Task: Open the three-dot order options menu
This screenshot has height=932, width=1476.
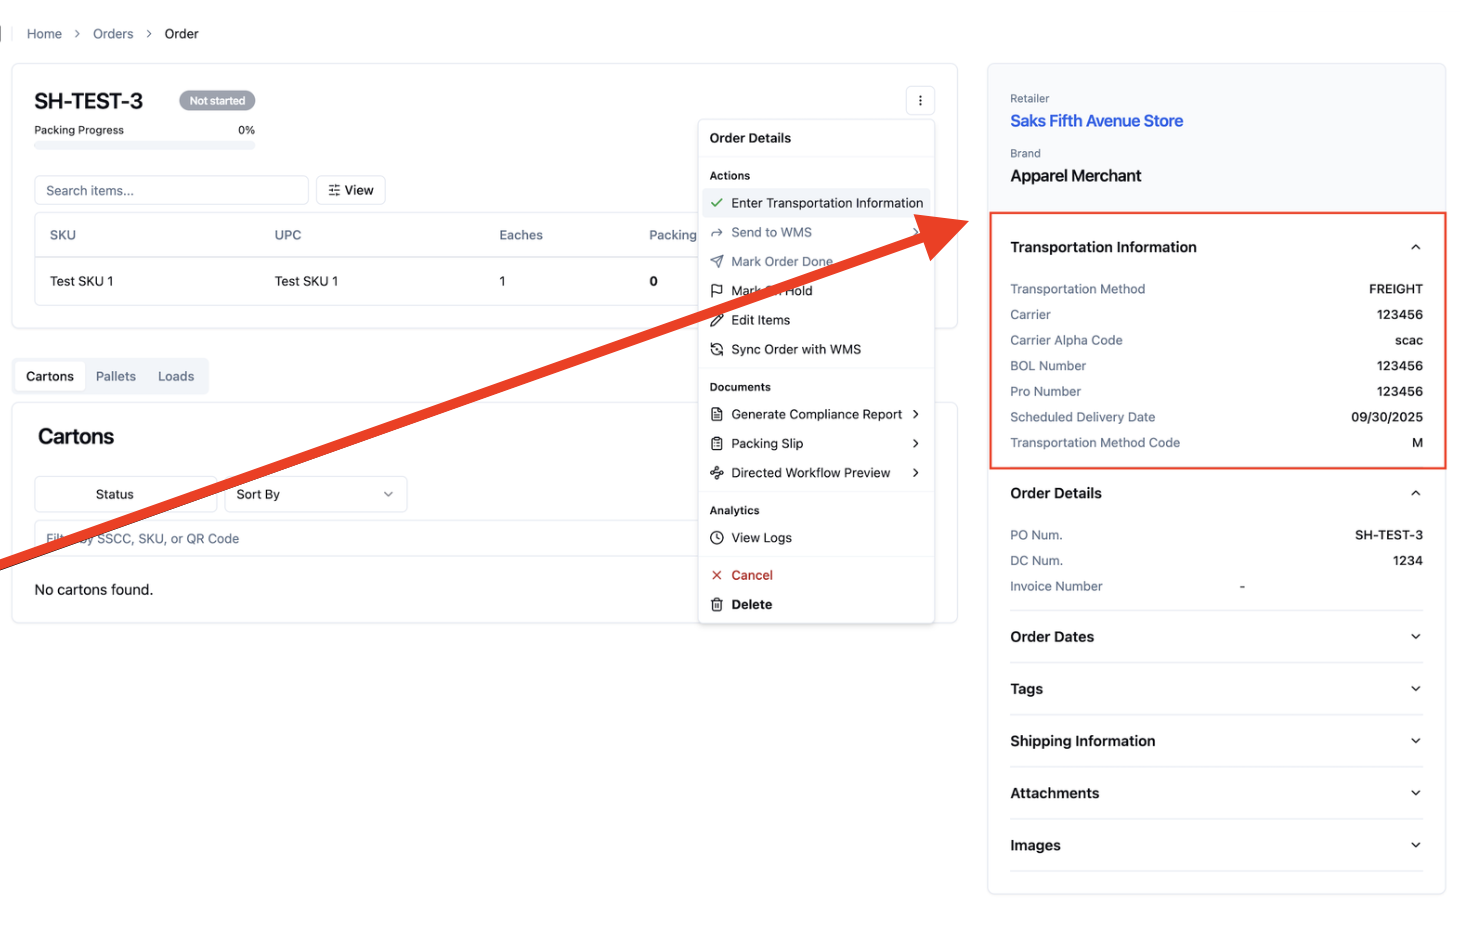Action: 920,100
